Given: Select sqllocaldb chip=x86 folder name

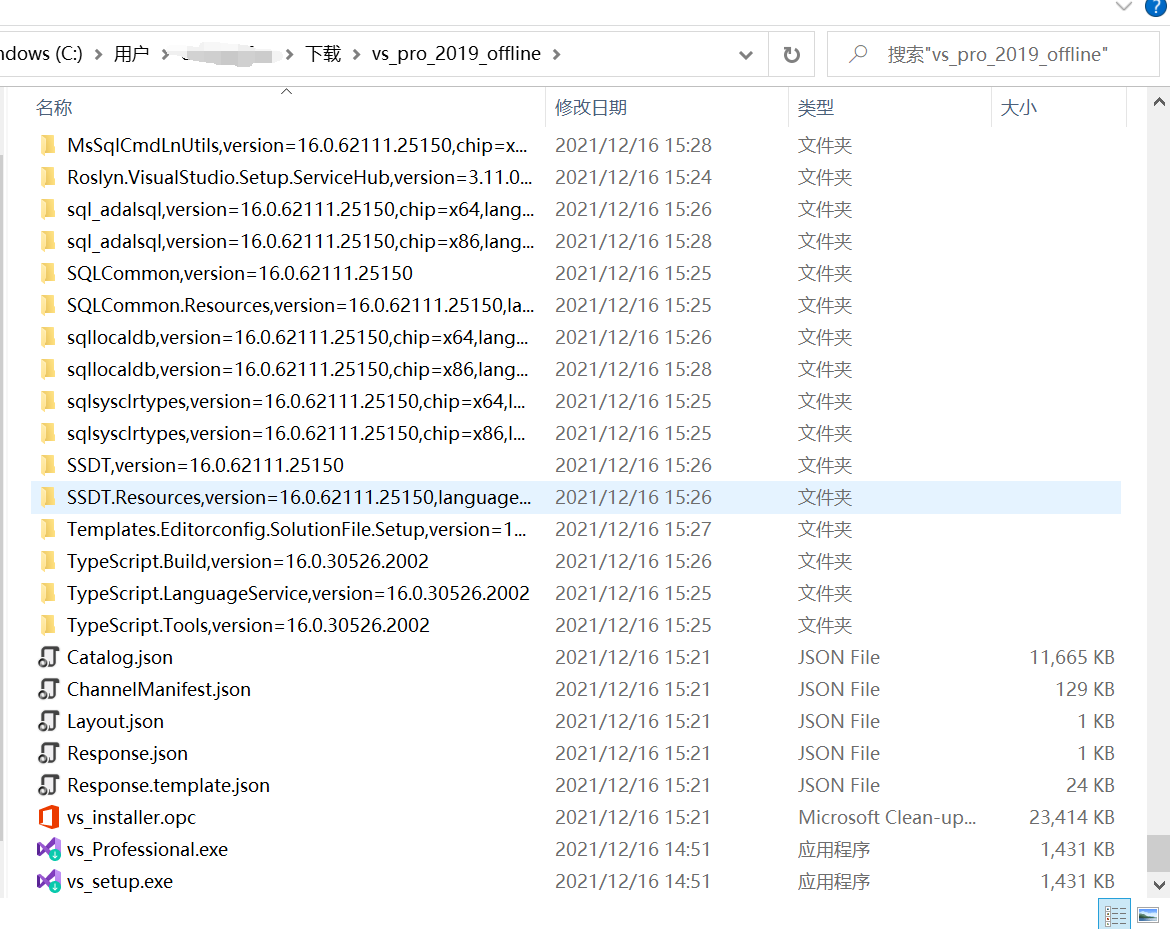Looking at the screenshot, I should pyautogui.click(x=297, y=369).
